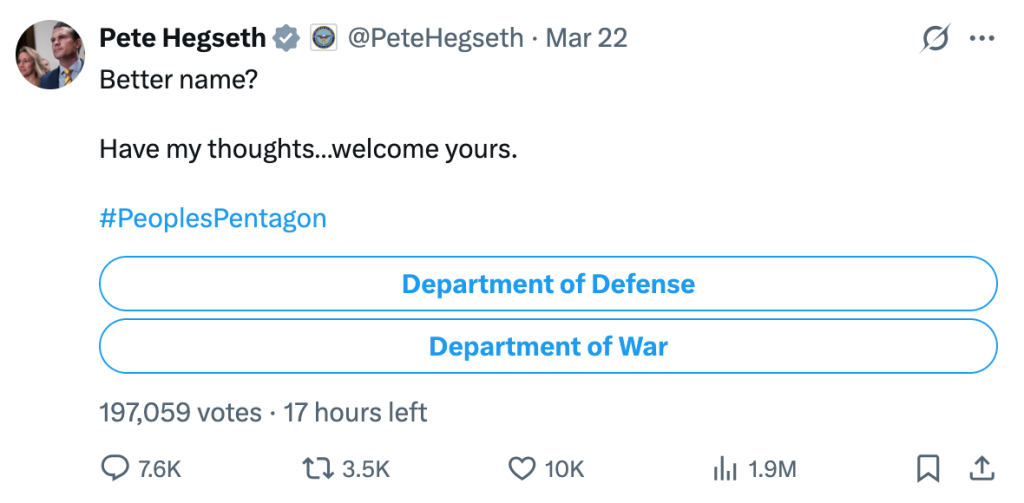Viewport: 1024px width, 503px height.
Task: Open the three-dot More options menu
Action: click(x=982, y=39)
